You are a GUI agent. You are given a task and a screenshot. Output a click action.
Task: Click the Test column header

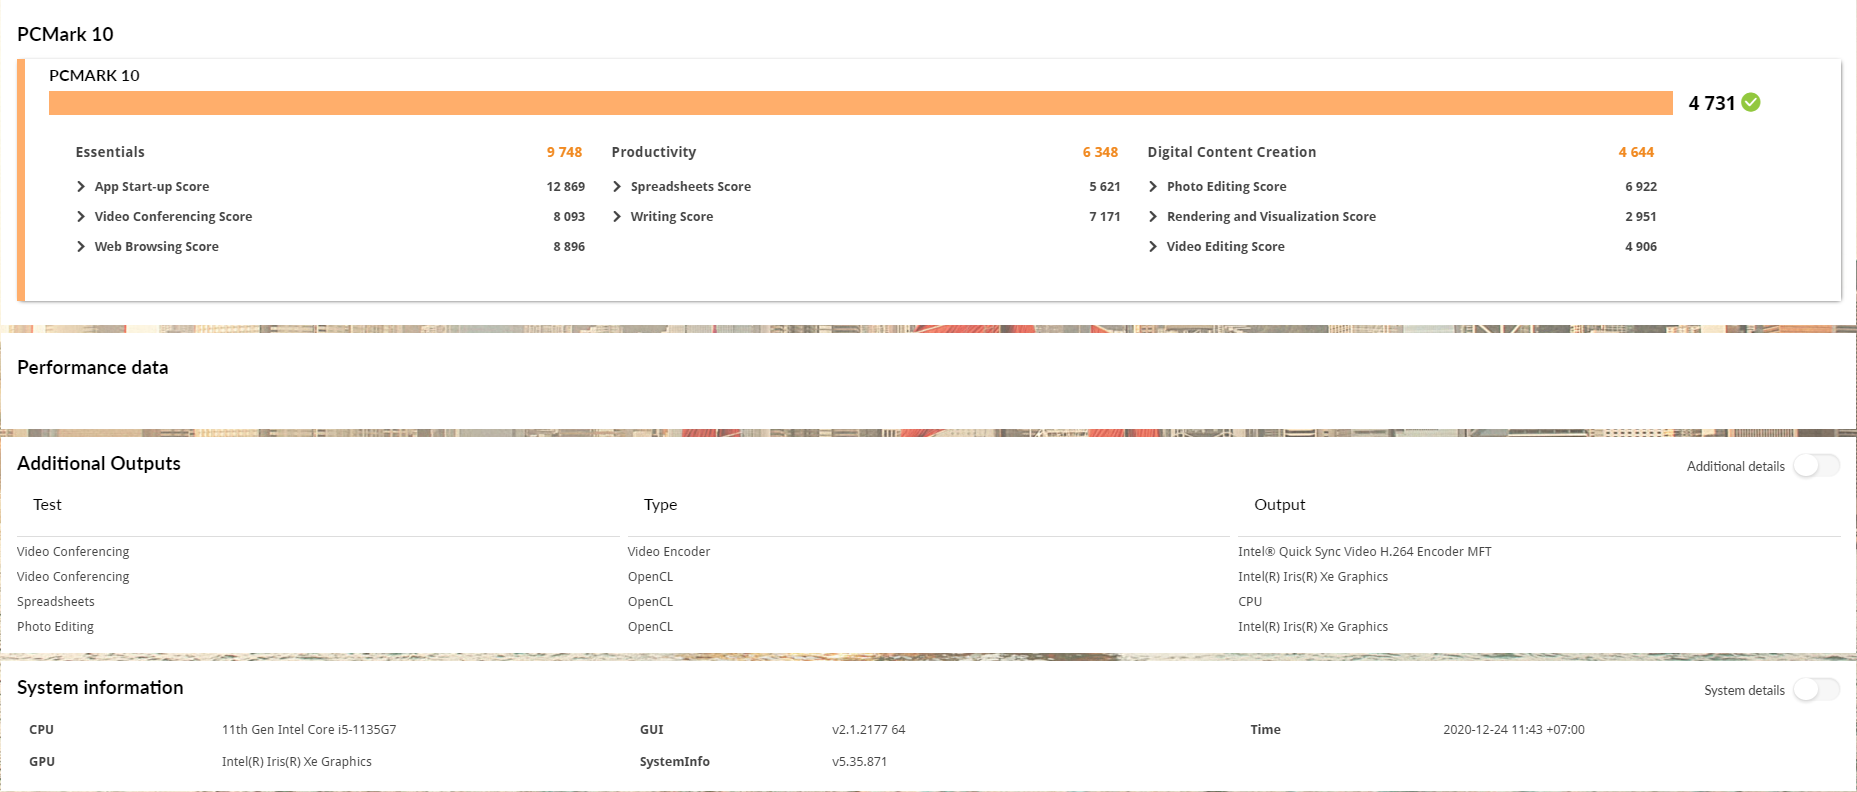coord(47,505)
